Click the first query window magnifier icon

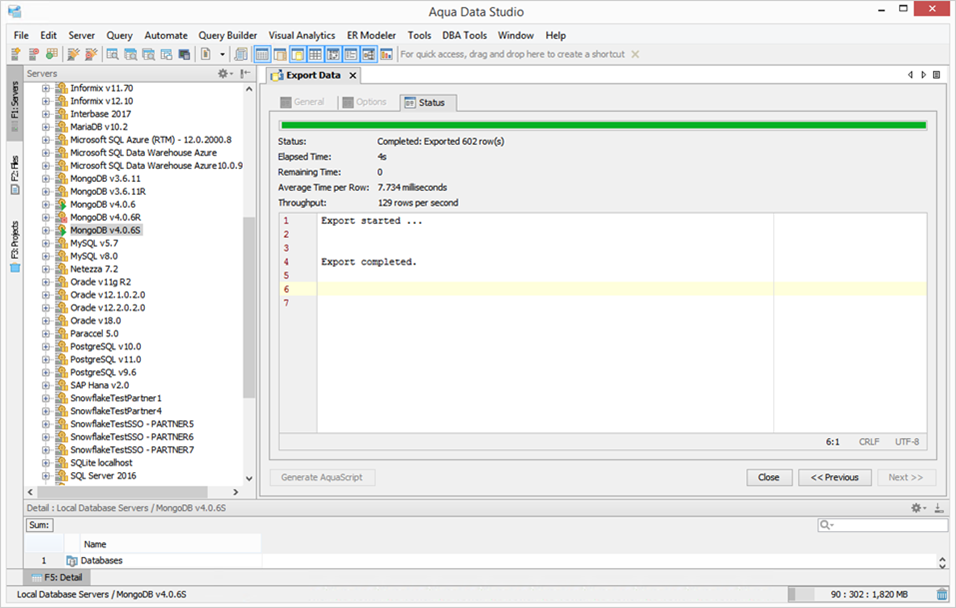[x=112, y=54]
